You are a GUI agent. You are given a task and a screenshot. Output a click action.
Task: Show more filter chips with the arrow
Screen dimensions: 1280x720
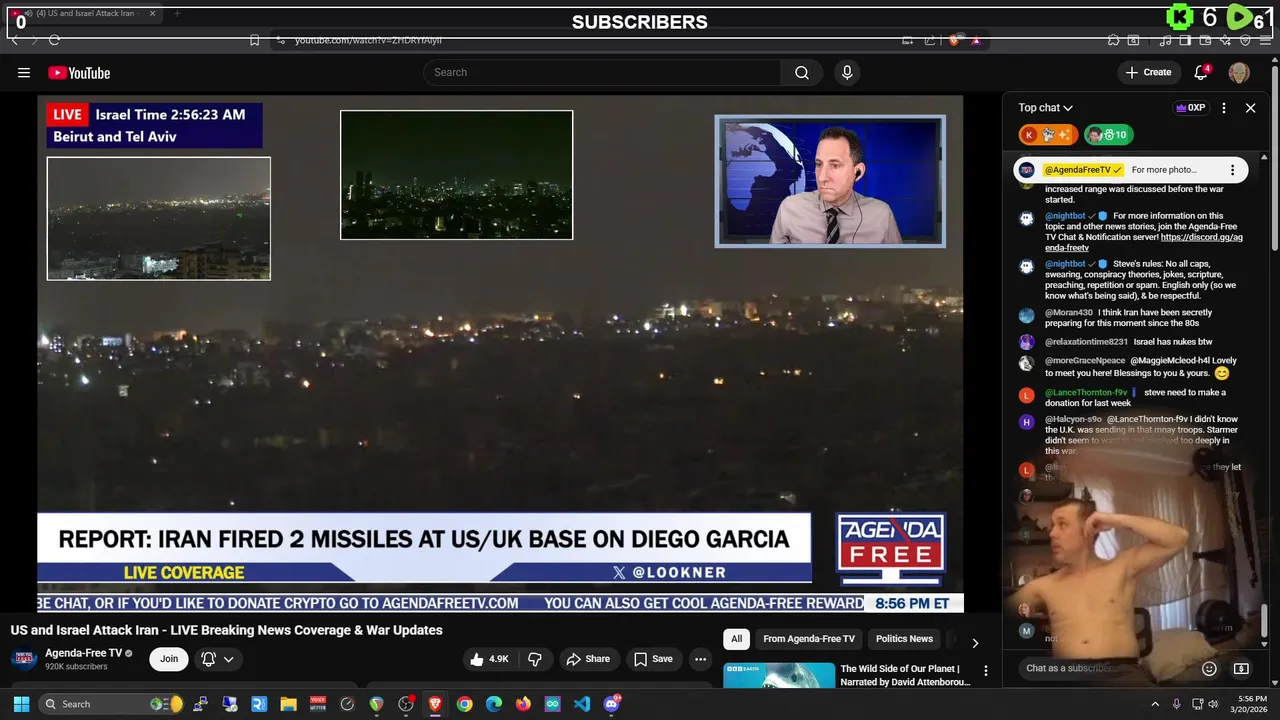975,643
